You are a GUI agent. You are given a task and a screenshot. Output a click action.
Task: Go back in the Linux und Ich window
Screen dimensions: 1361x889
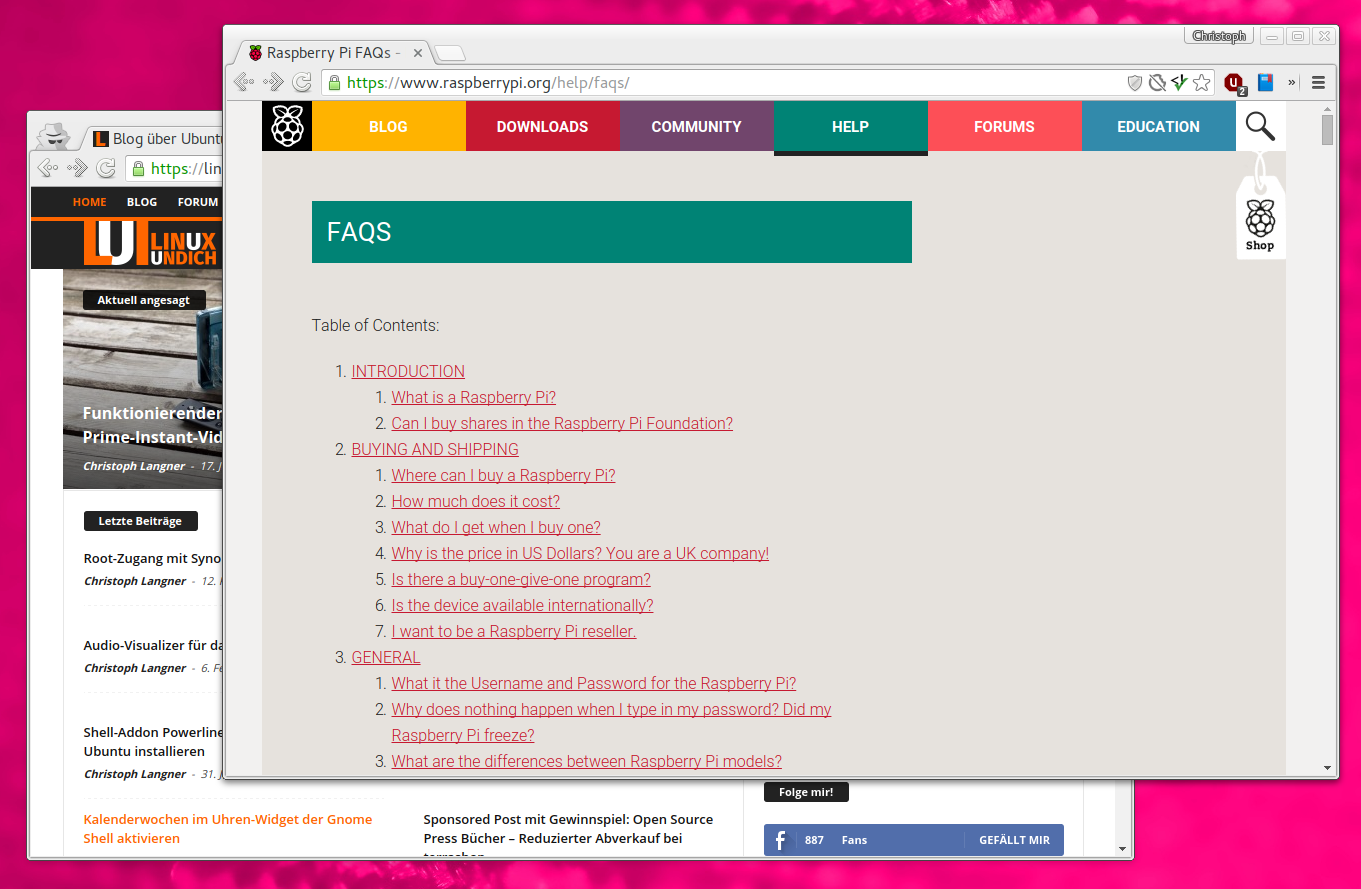pos(47,169)
